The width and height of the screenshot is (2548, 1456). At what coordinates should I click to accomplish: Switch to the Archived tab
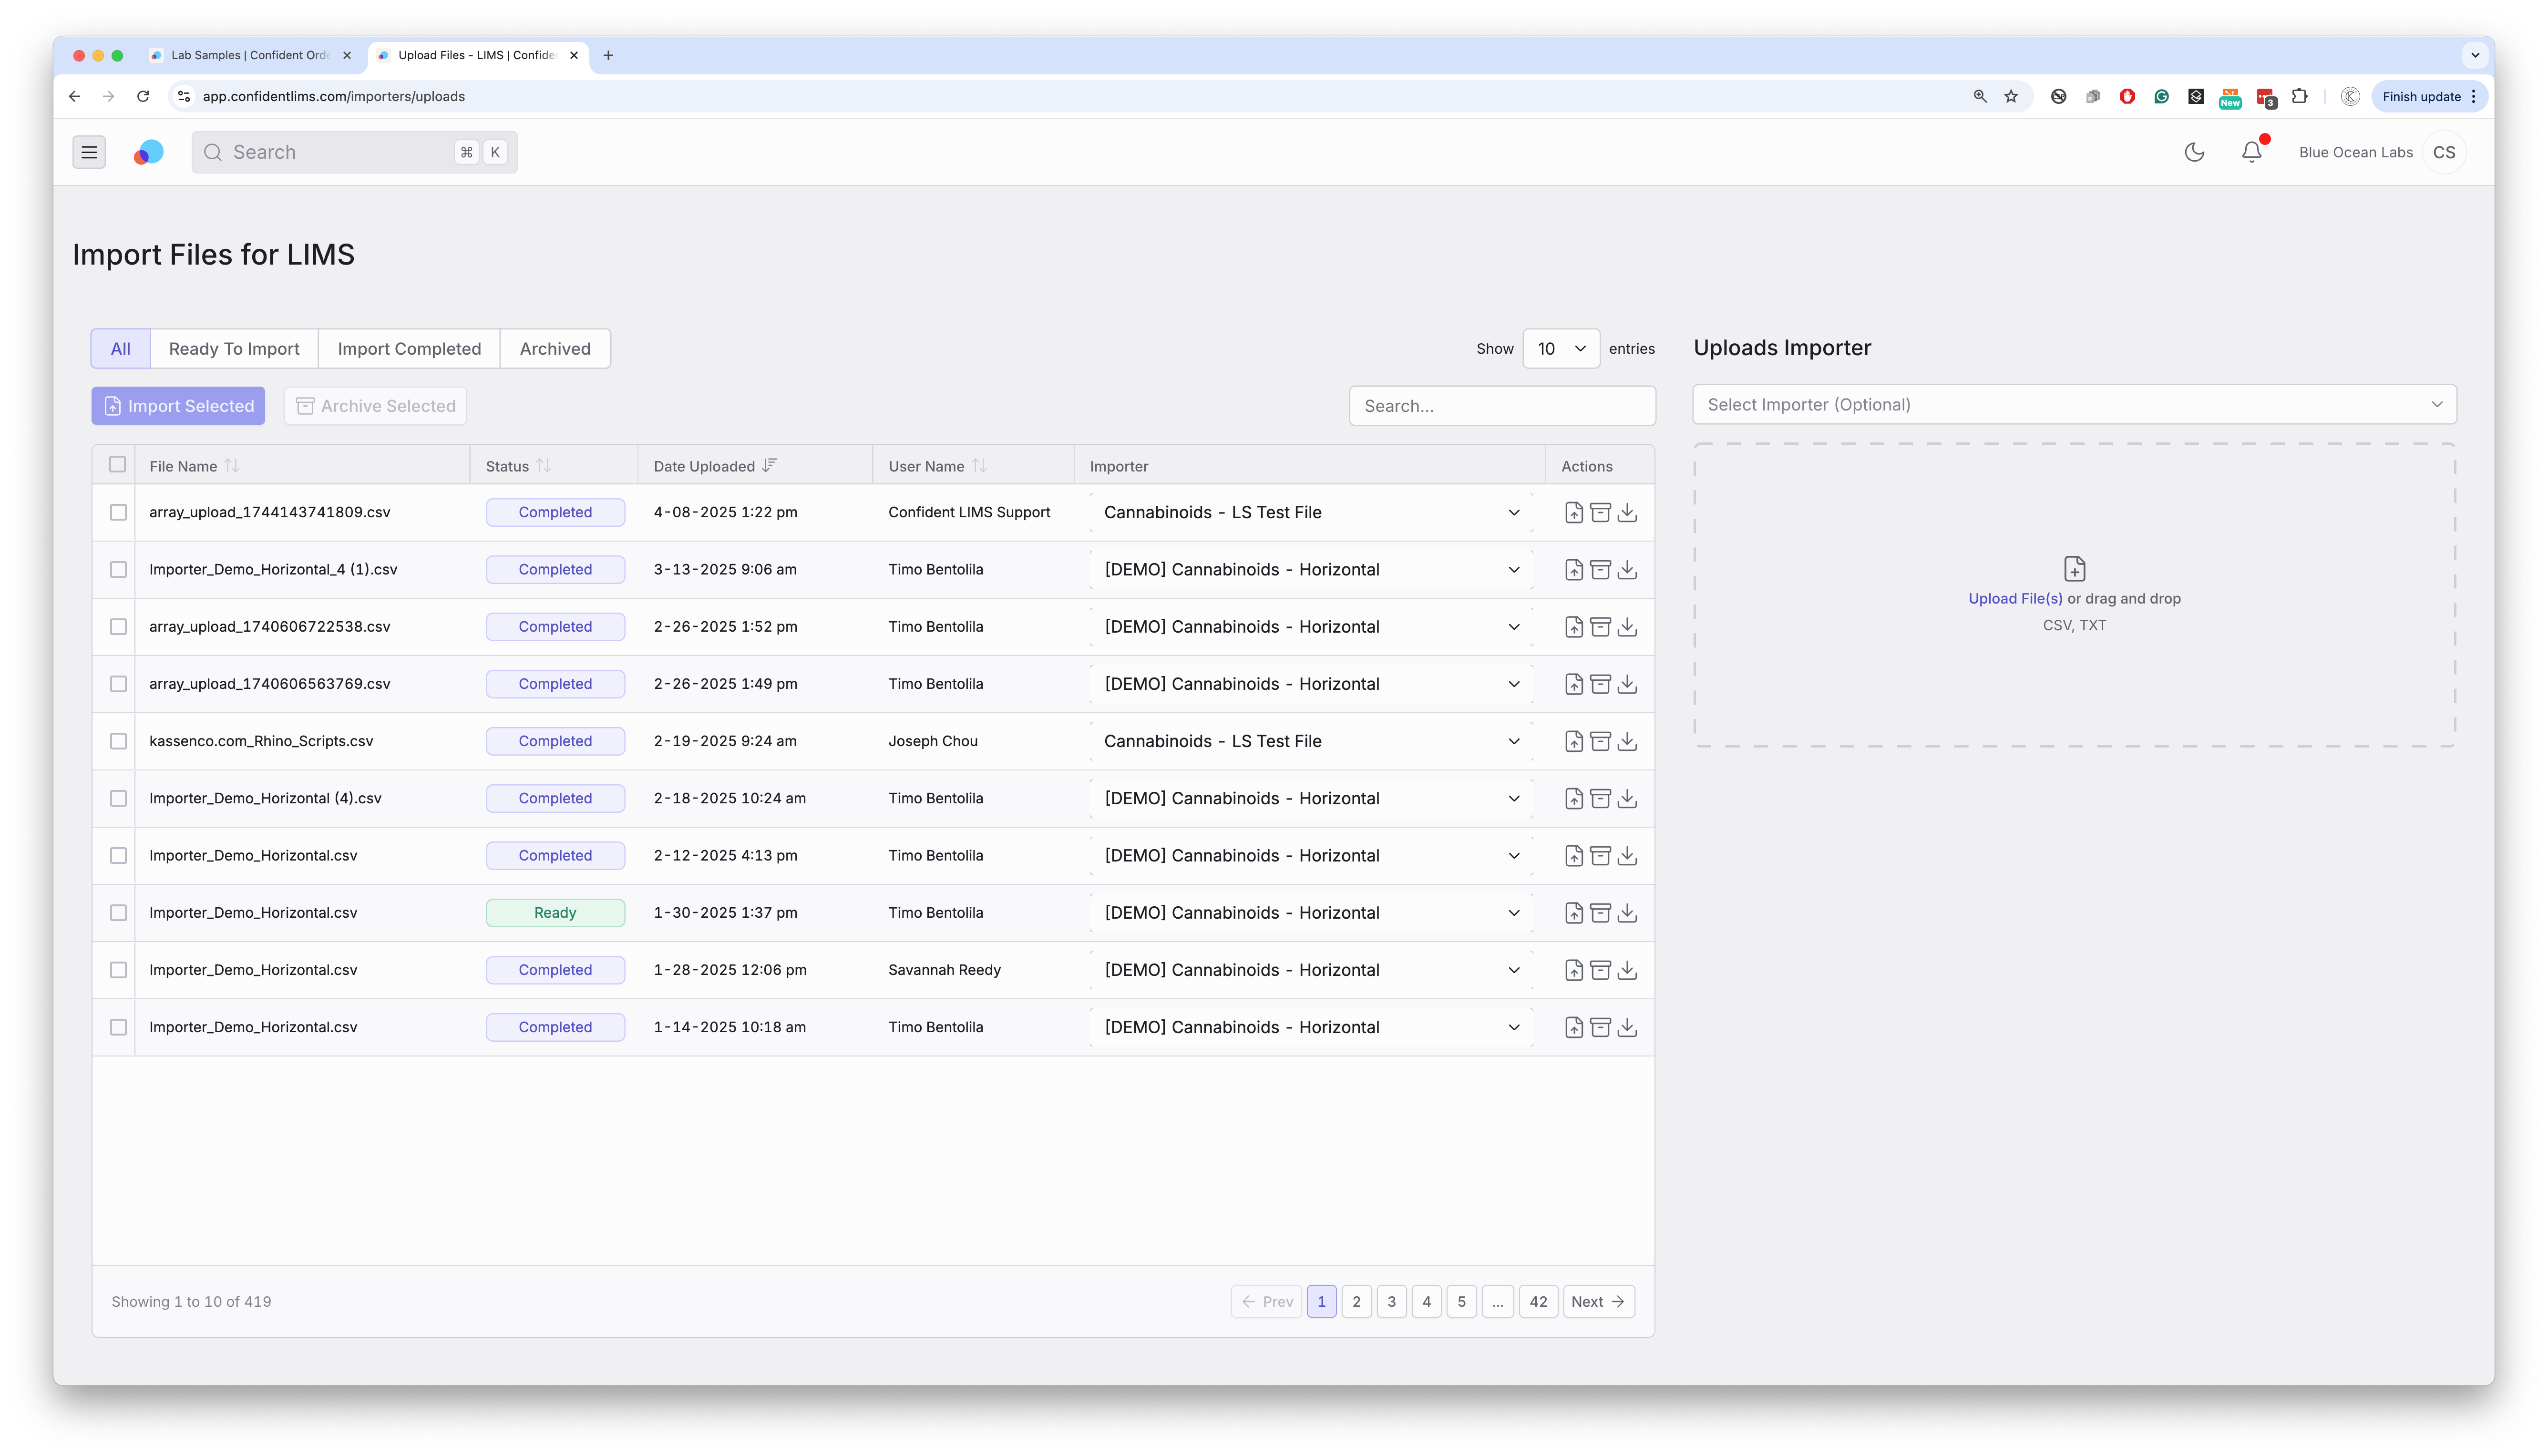[555, 349]
